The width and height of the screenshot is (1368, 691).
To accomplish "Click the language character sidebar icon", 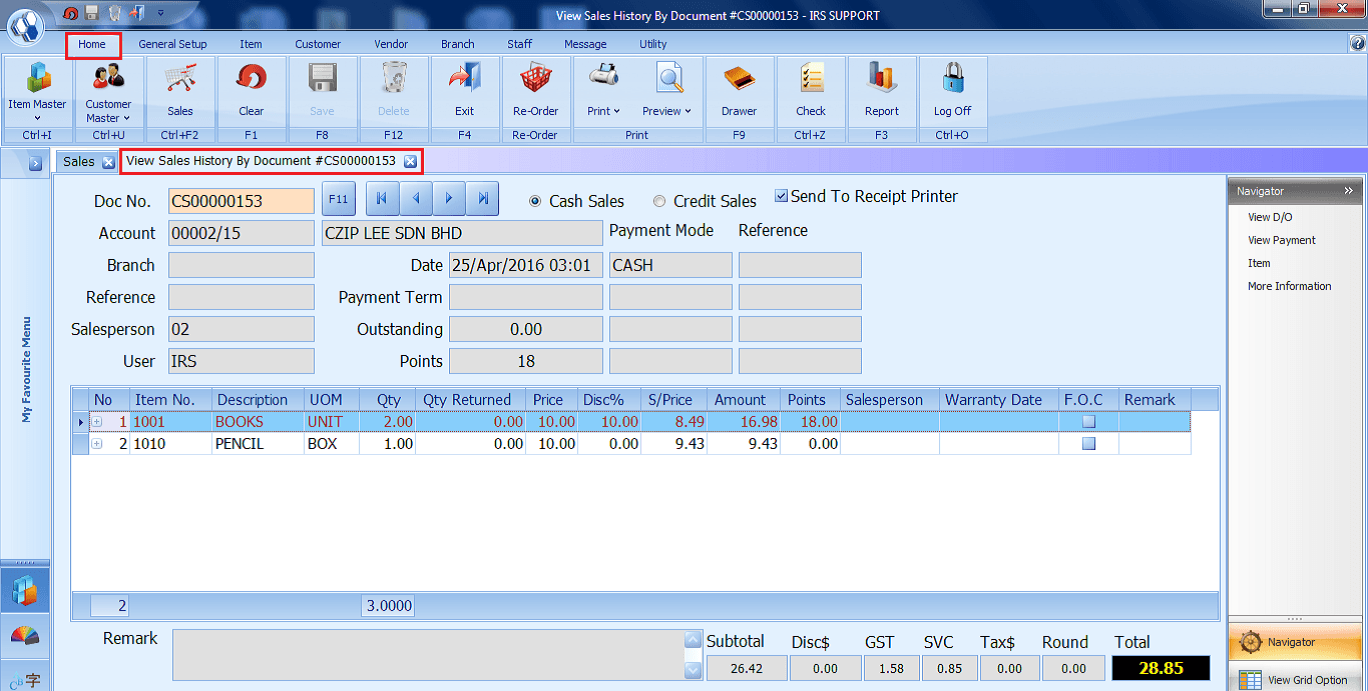I will coord(25,679).
